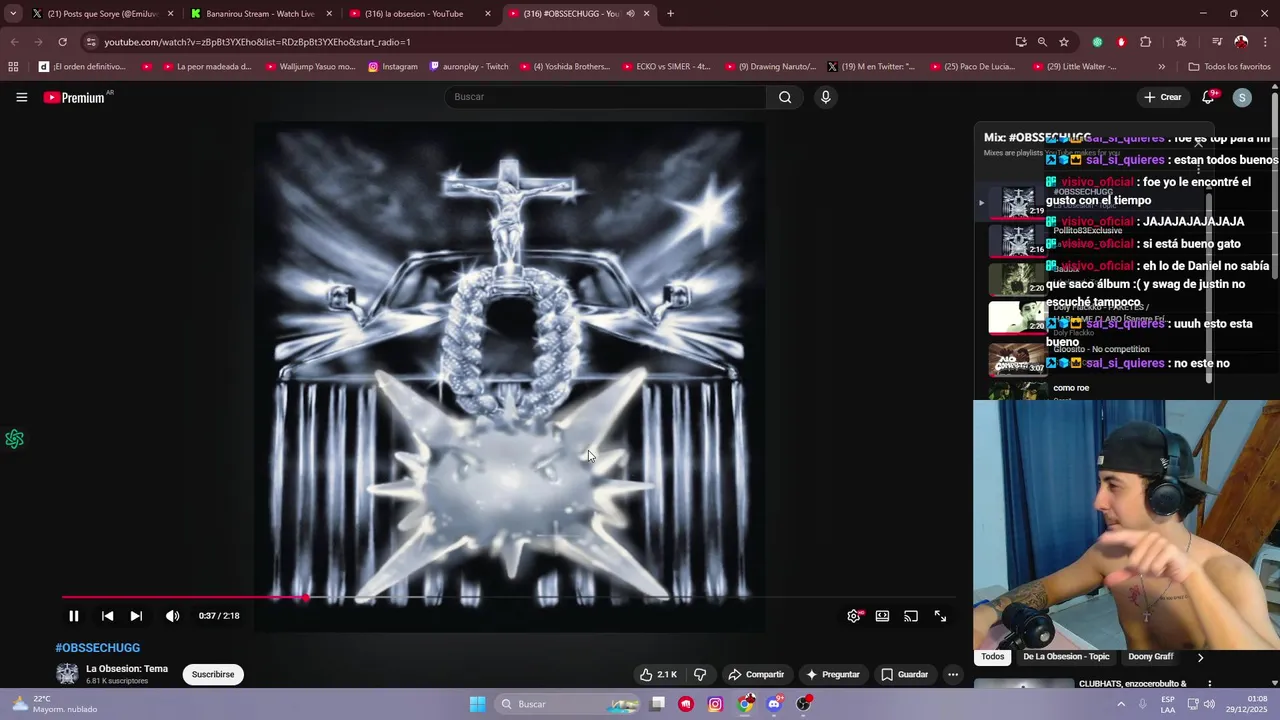Open options for CLUBHATS video
The width and height of the screenshot is (1280, 720).
click(x=1209, y=685)
